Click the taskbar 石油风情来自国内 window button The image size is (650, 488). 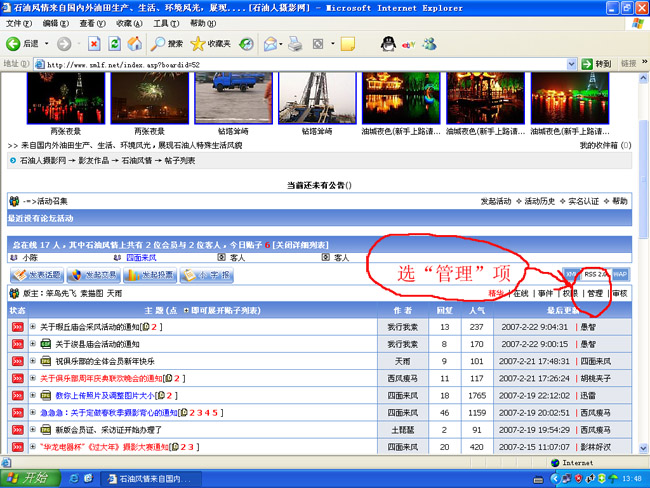(151, 479)
